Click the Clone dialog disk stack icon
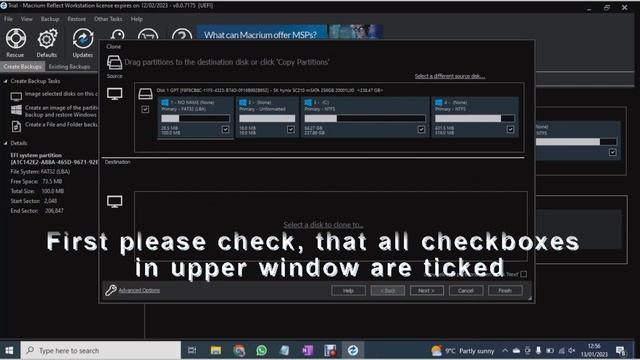Viewport: 640px width, 360px height. point(114,62)
